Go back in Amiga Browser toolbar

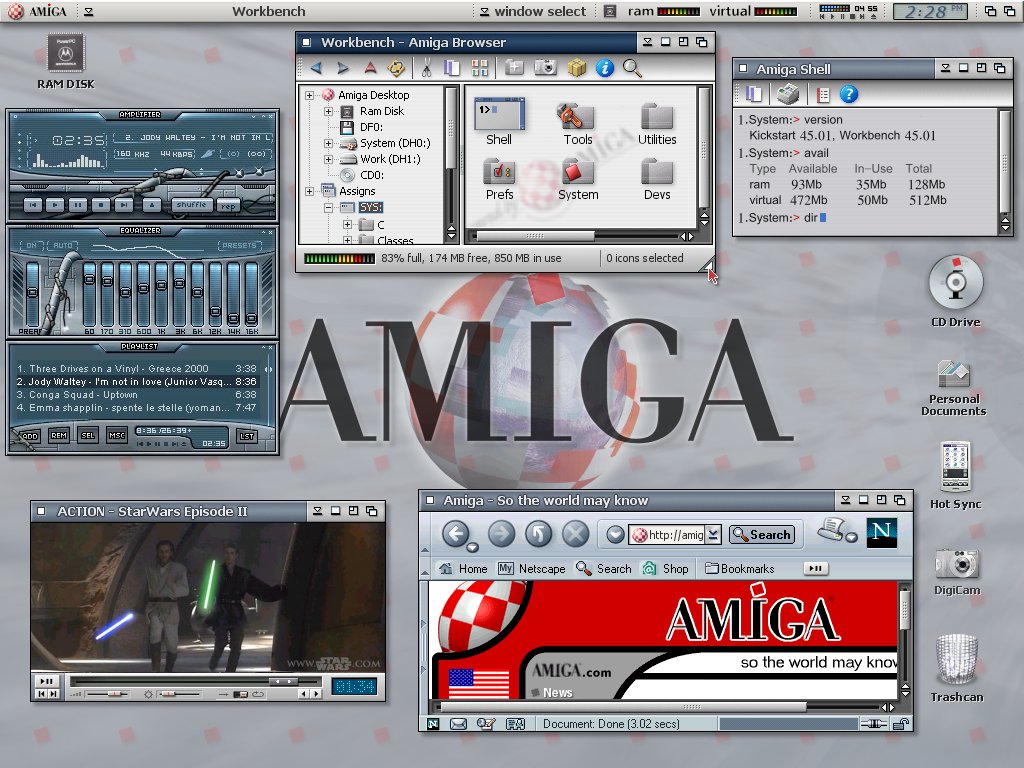coord(317,68)
